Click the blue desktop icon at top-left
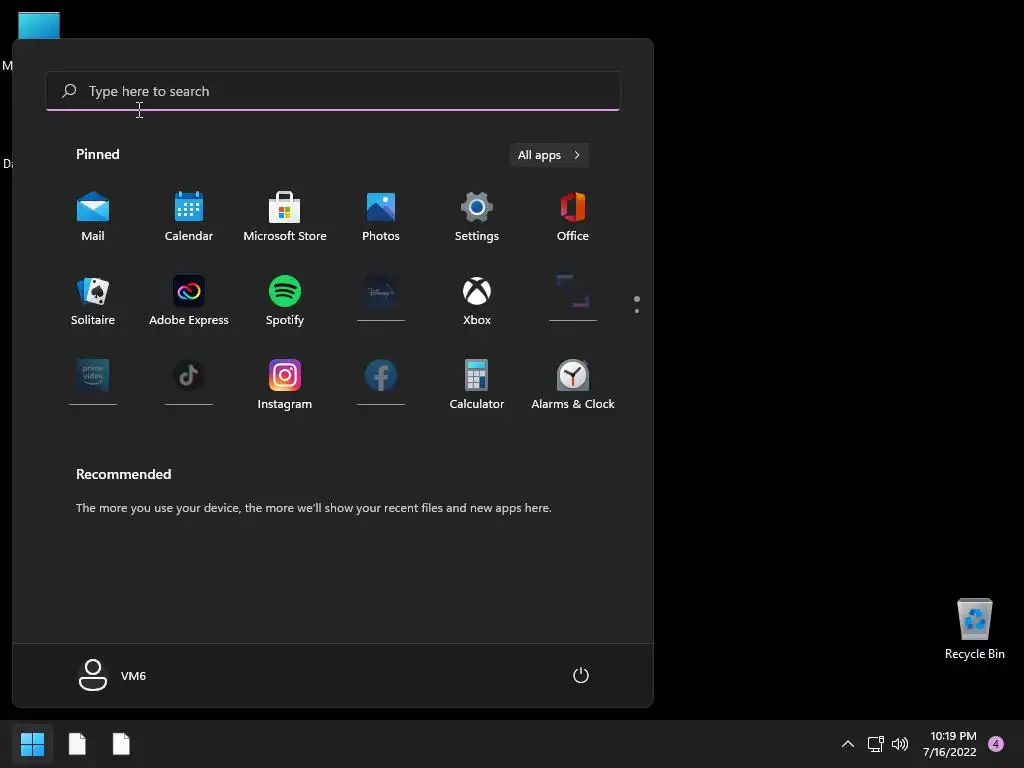Viewport: 1024px width, 768px height. 39,25
